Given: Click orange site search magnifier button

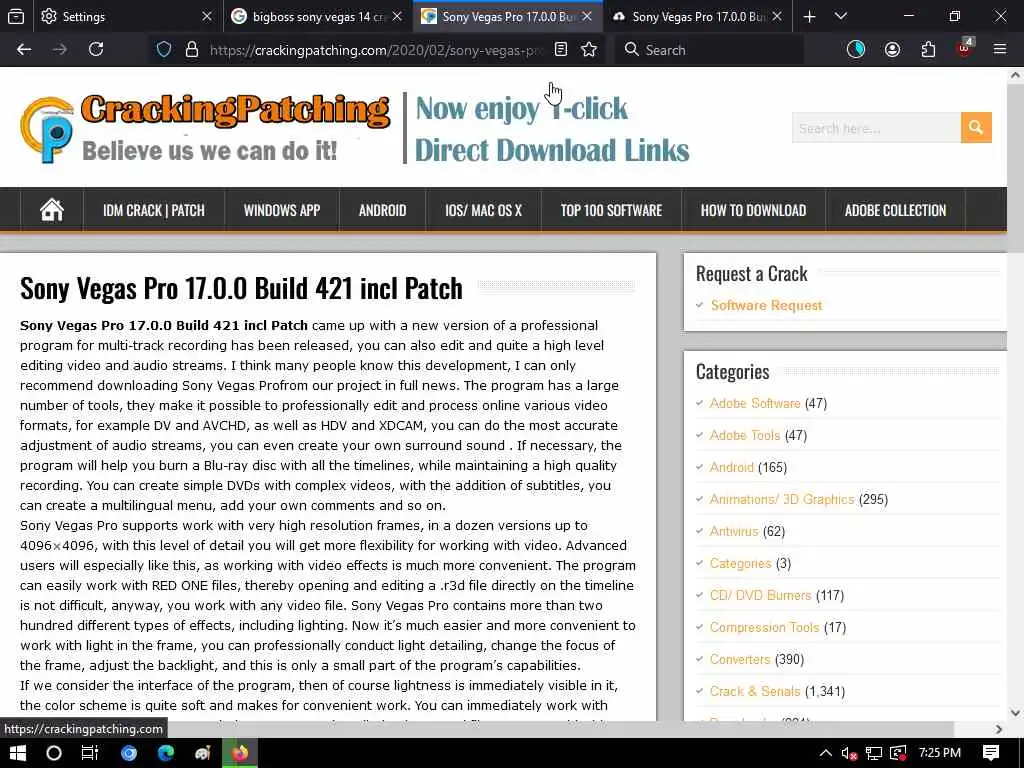Looking at the screenshot, I should pyautogui.click(x=976, y=127).
